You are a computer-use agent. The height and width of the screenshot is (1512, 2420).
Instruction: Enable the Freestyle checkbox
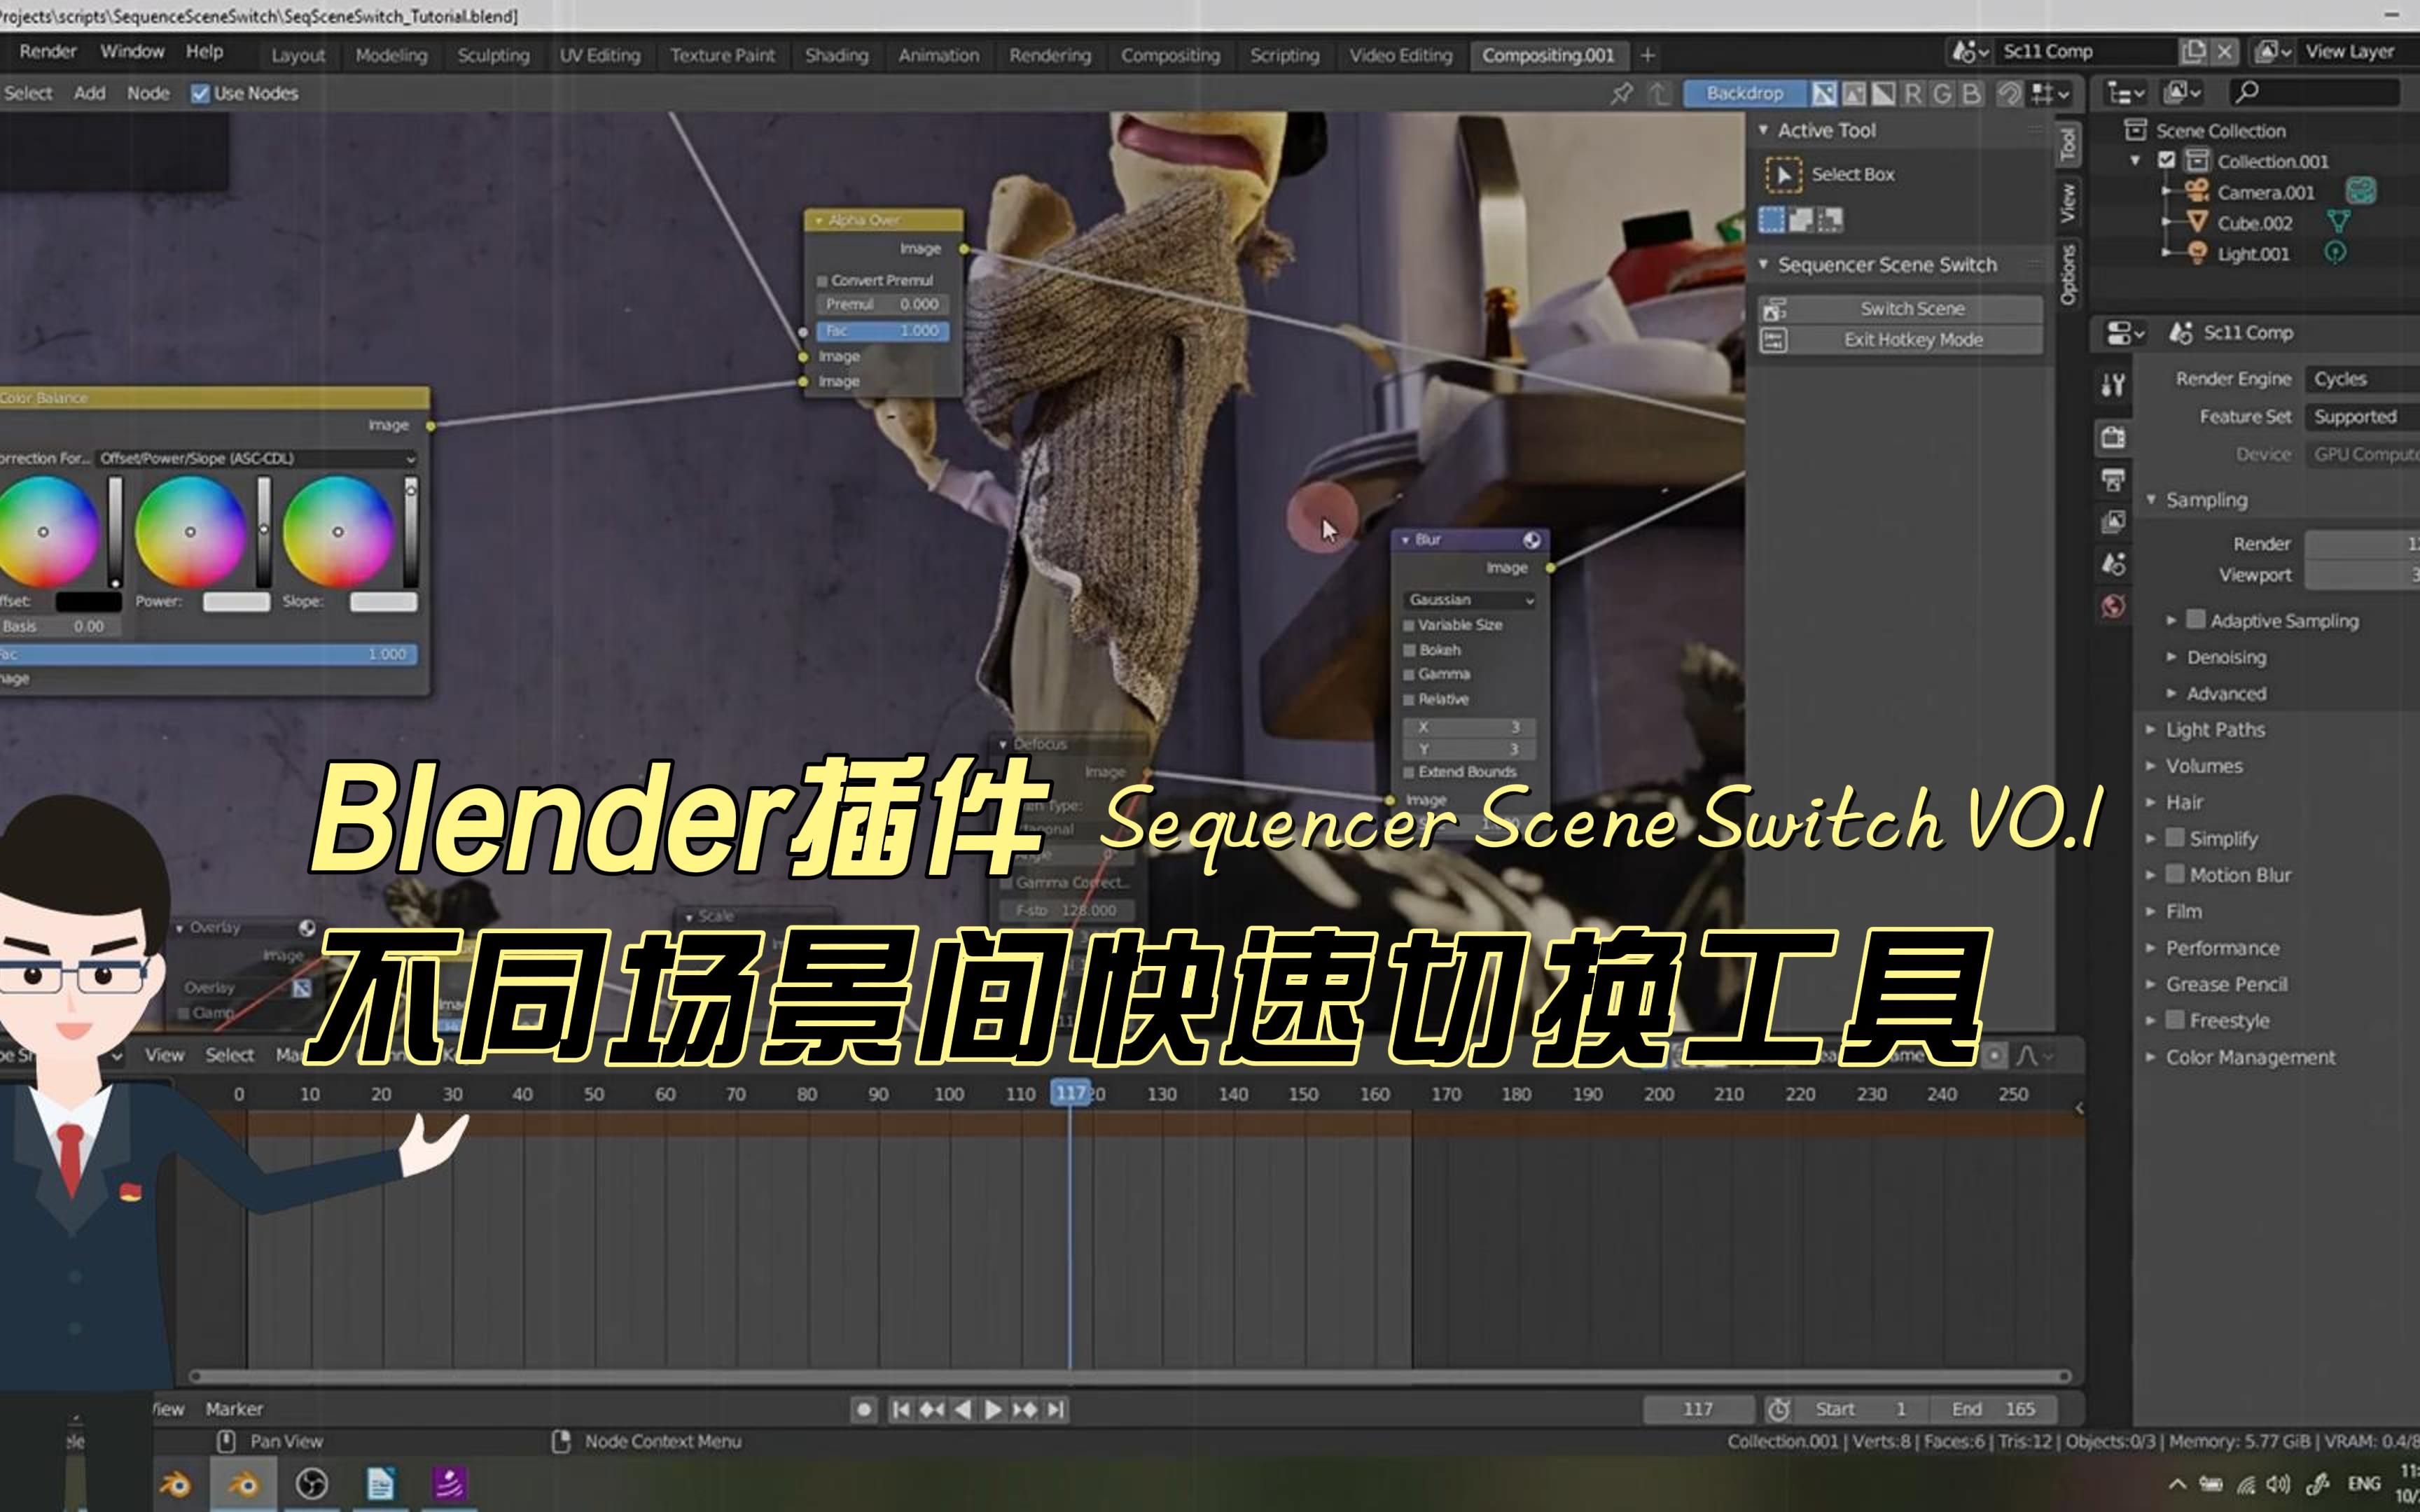click(2175, 1020)
